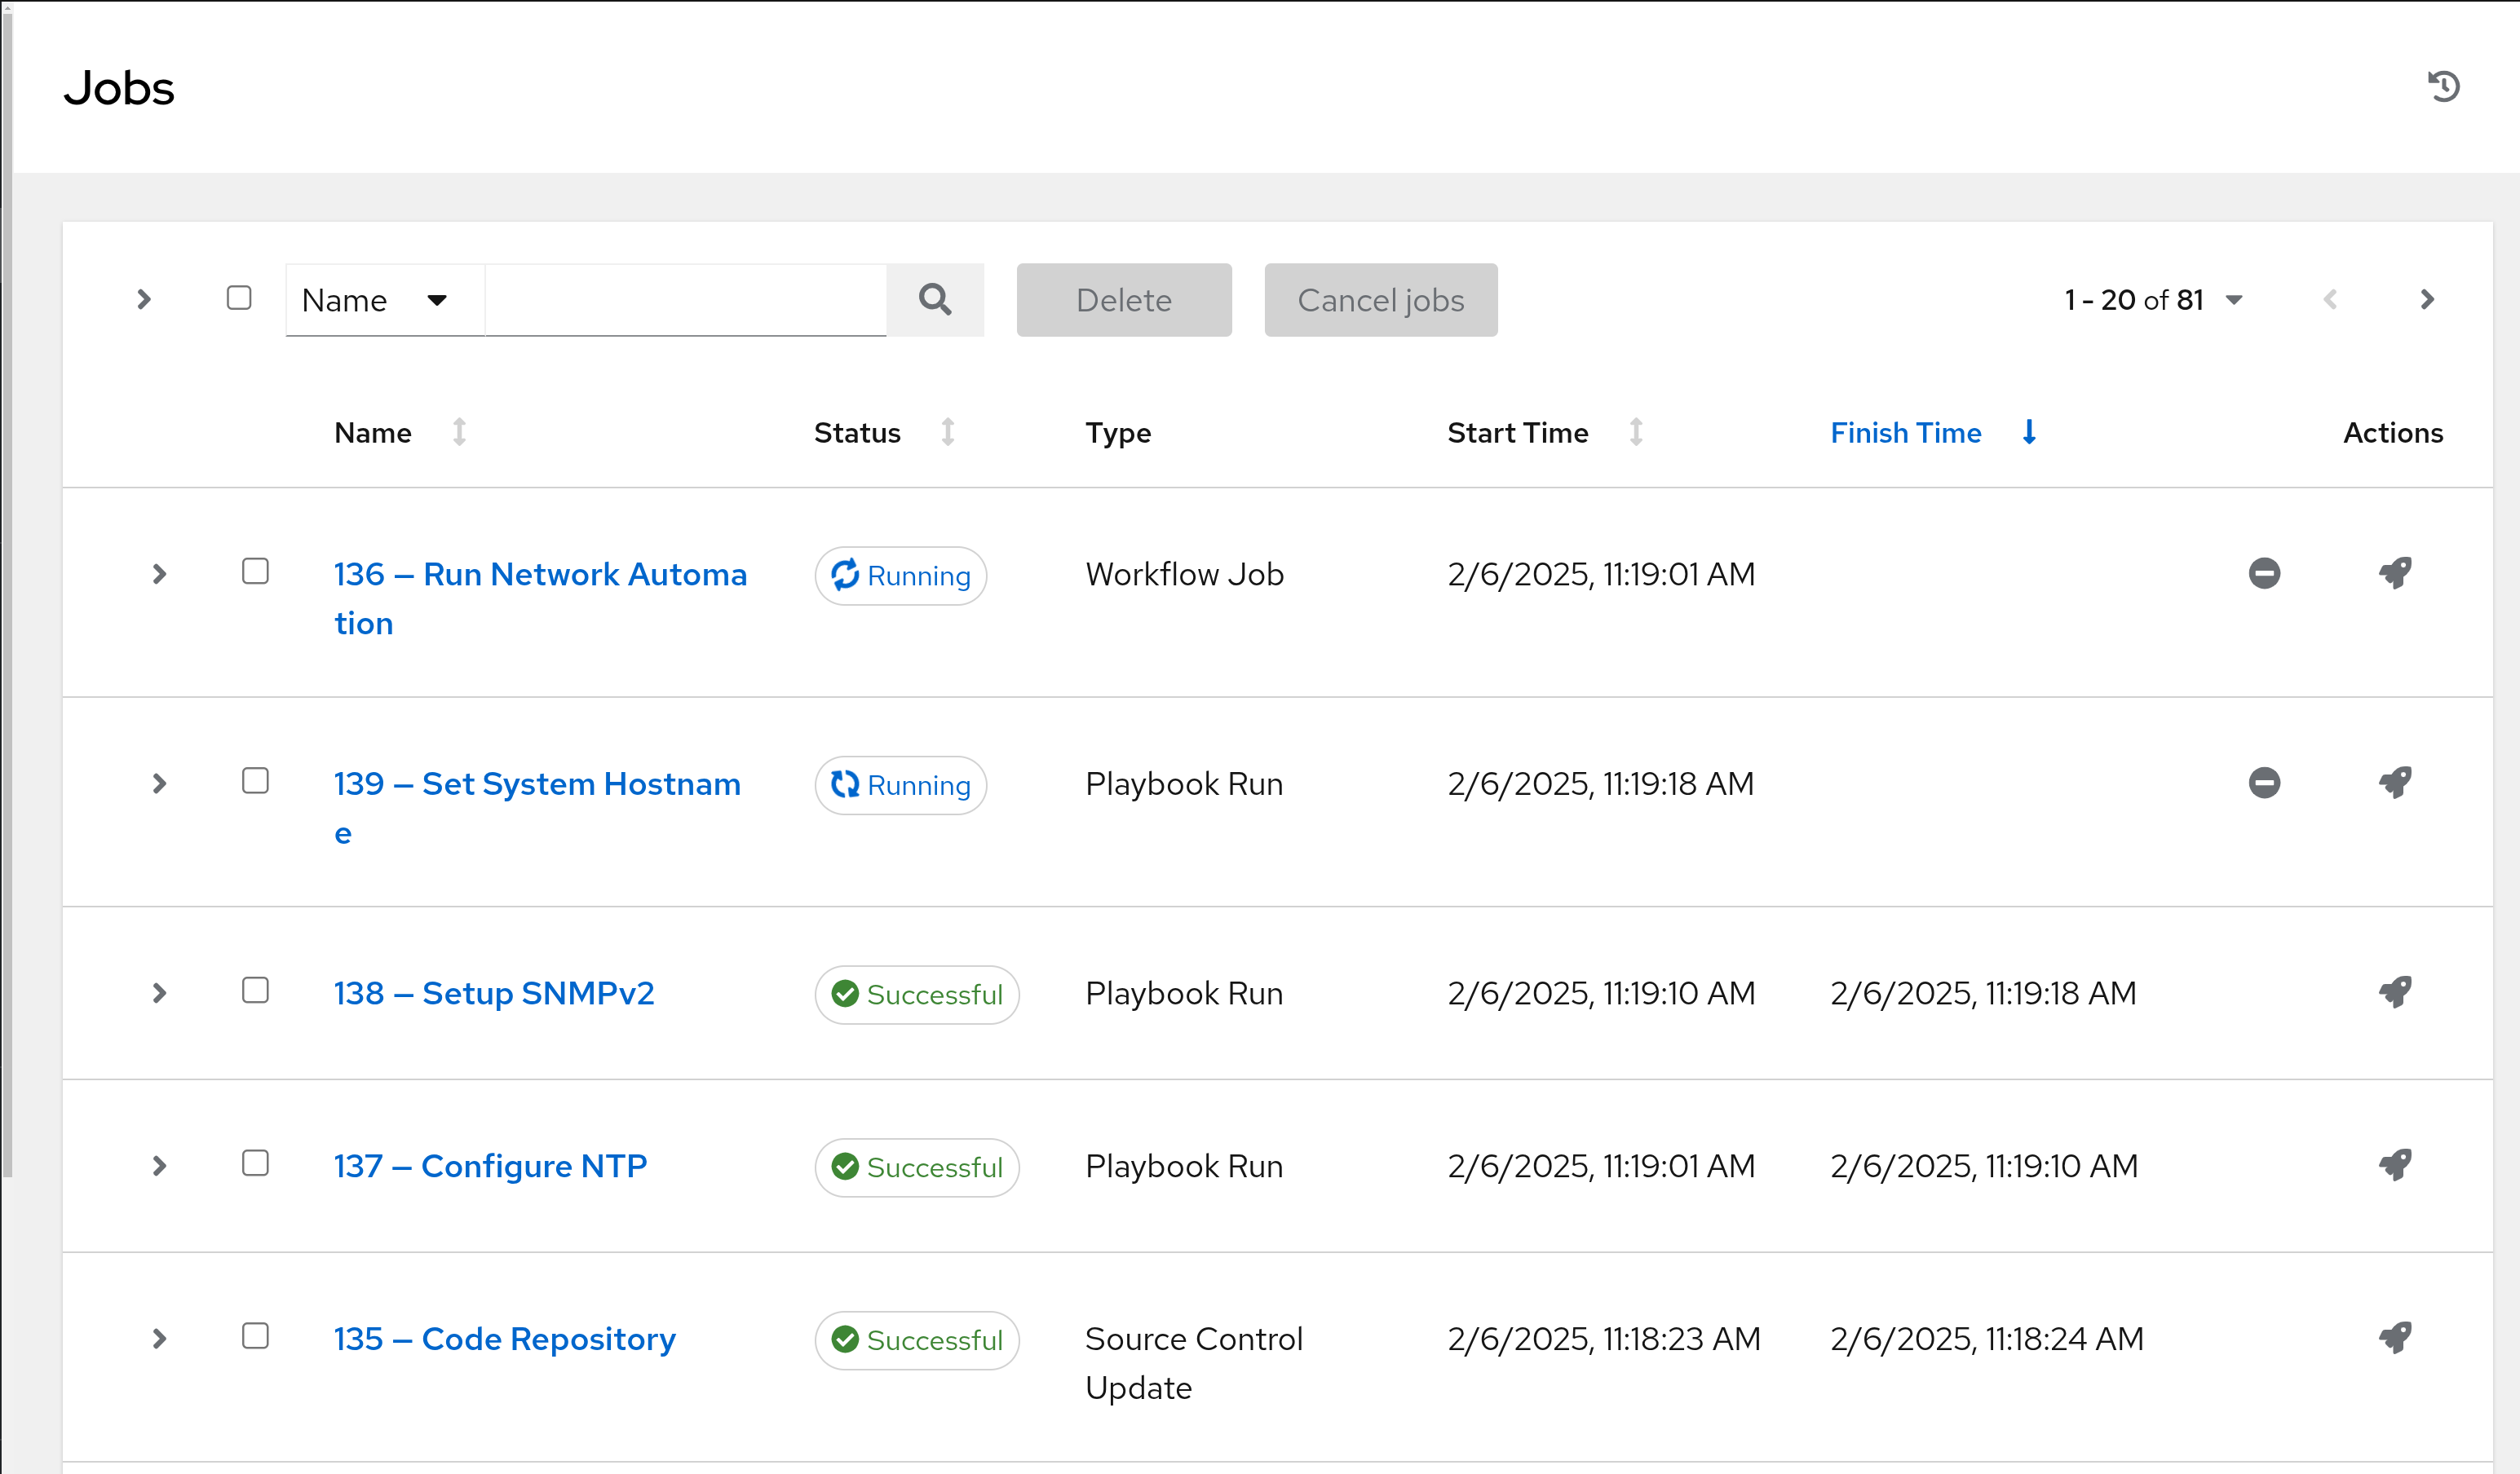The width and height of the screenshot is (2520, 1474).
Task: Sort jobs by Start Time column
Action: 1517,433
